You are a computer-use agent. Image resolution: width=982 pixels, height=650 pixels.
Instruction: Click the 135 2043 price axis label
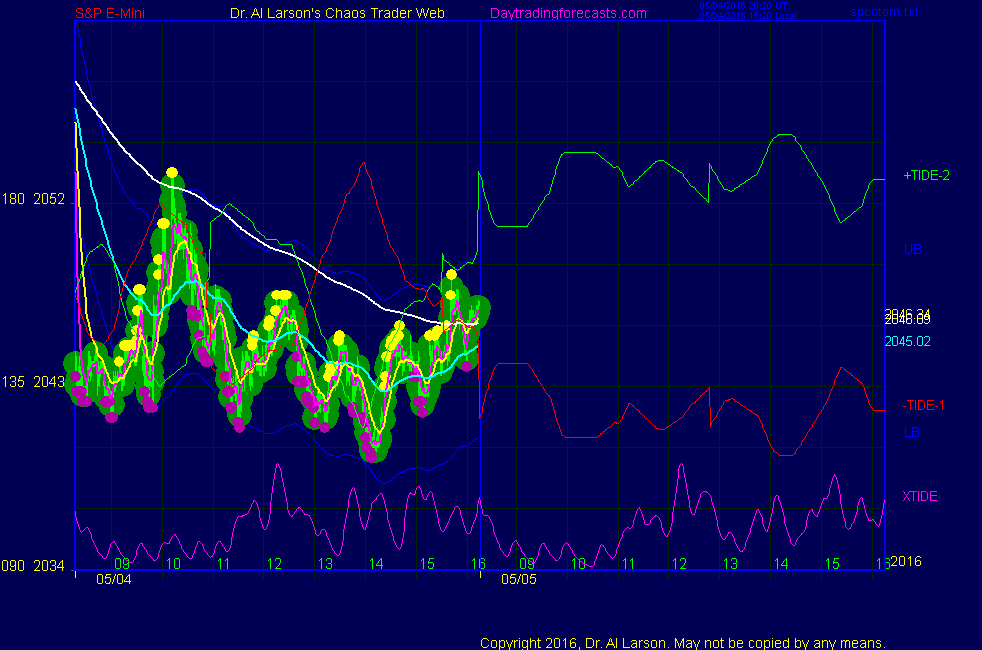(x=33, y=382)
